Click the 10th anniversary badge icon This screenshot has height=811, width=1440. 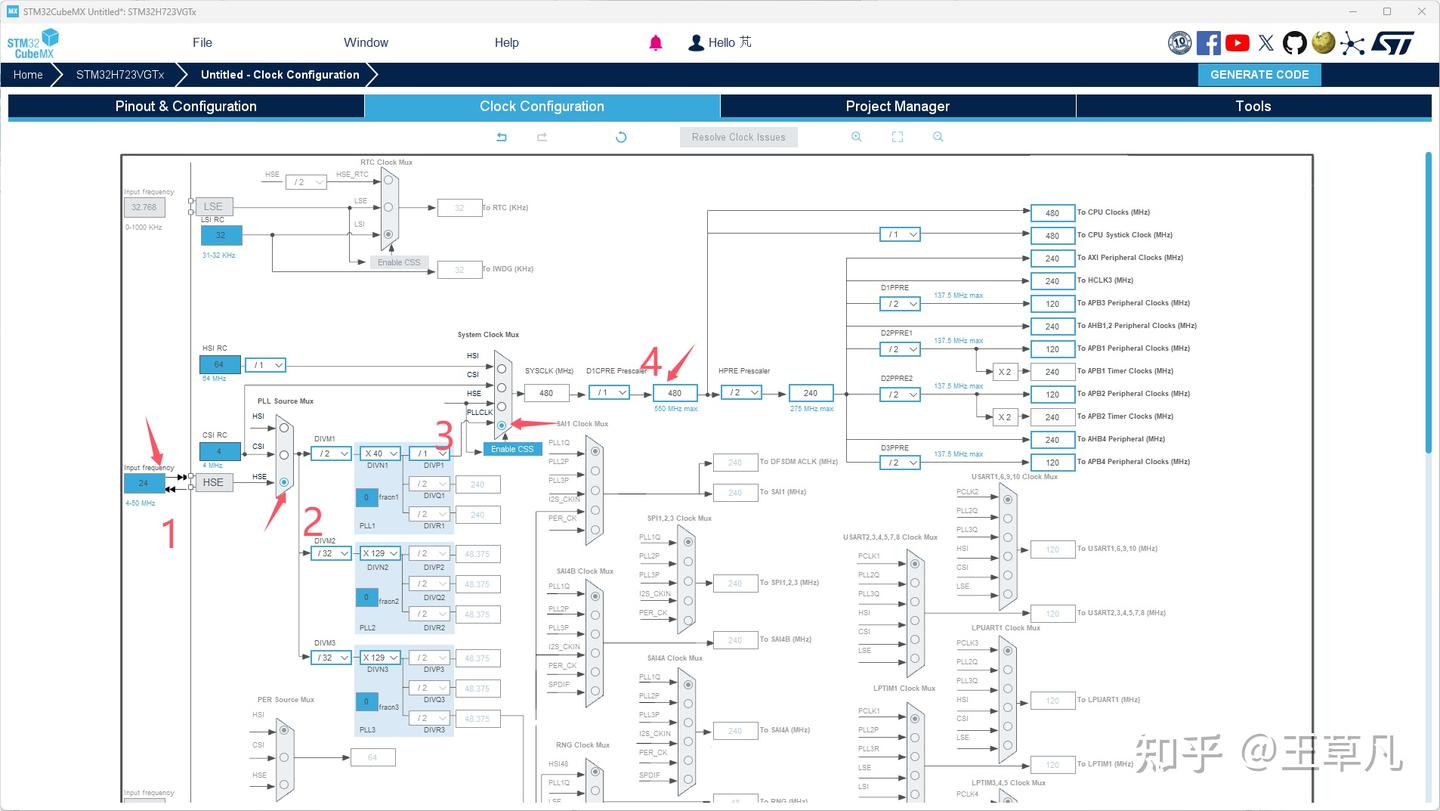(x=1180, y=43)
